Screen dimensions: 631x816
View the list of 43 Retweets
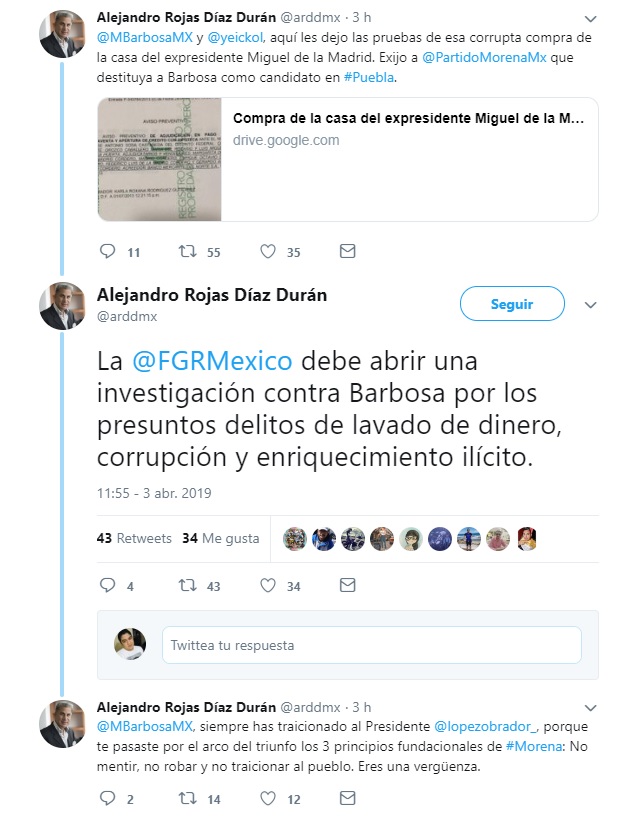coord(134,538)
